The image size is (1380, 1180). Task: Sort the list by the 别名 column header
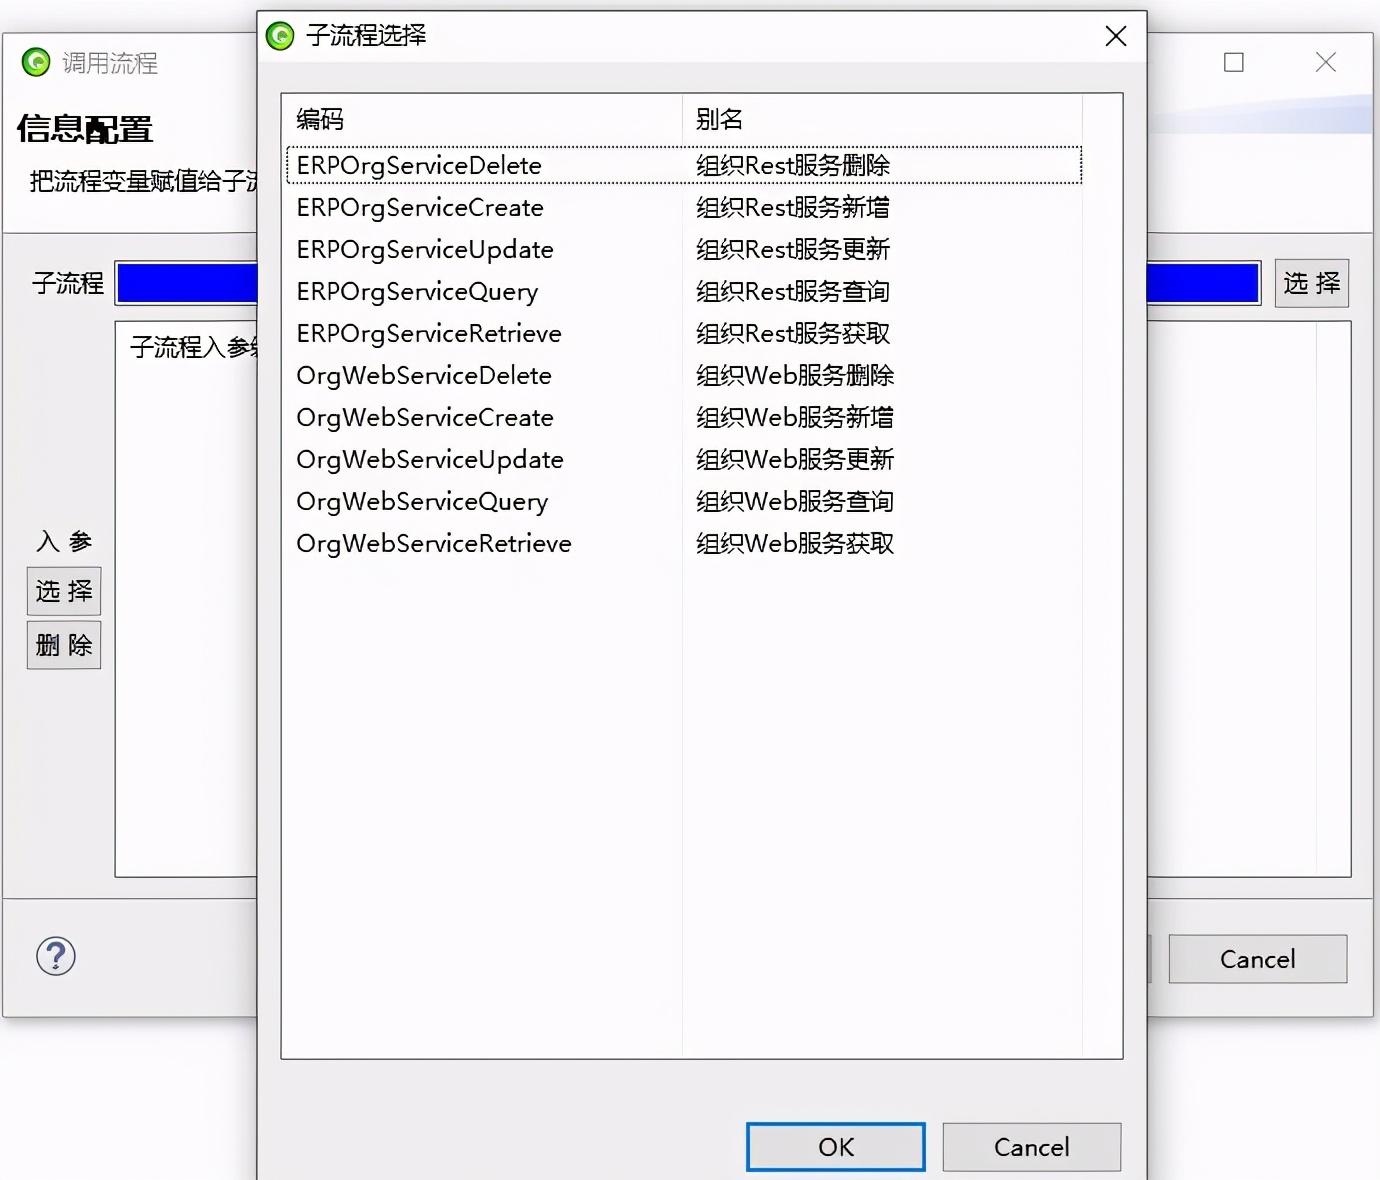coord(717,118)
